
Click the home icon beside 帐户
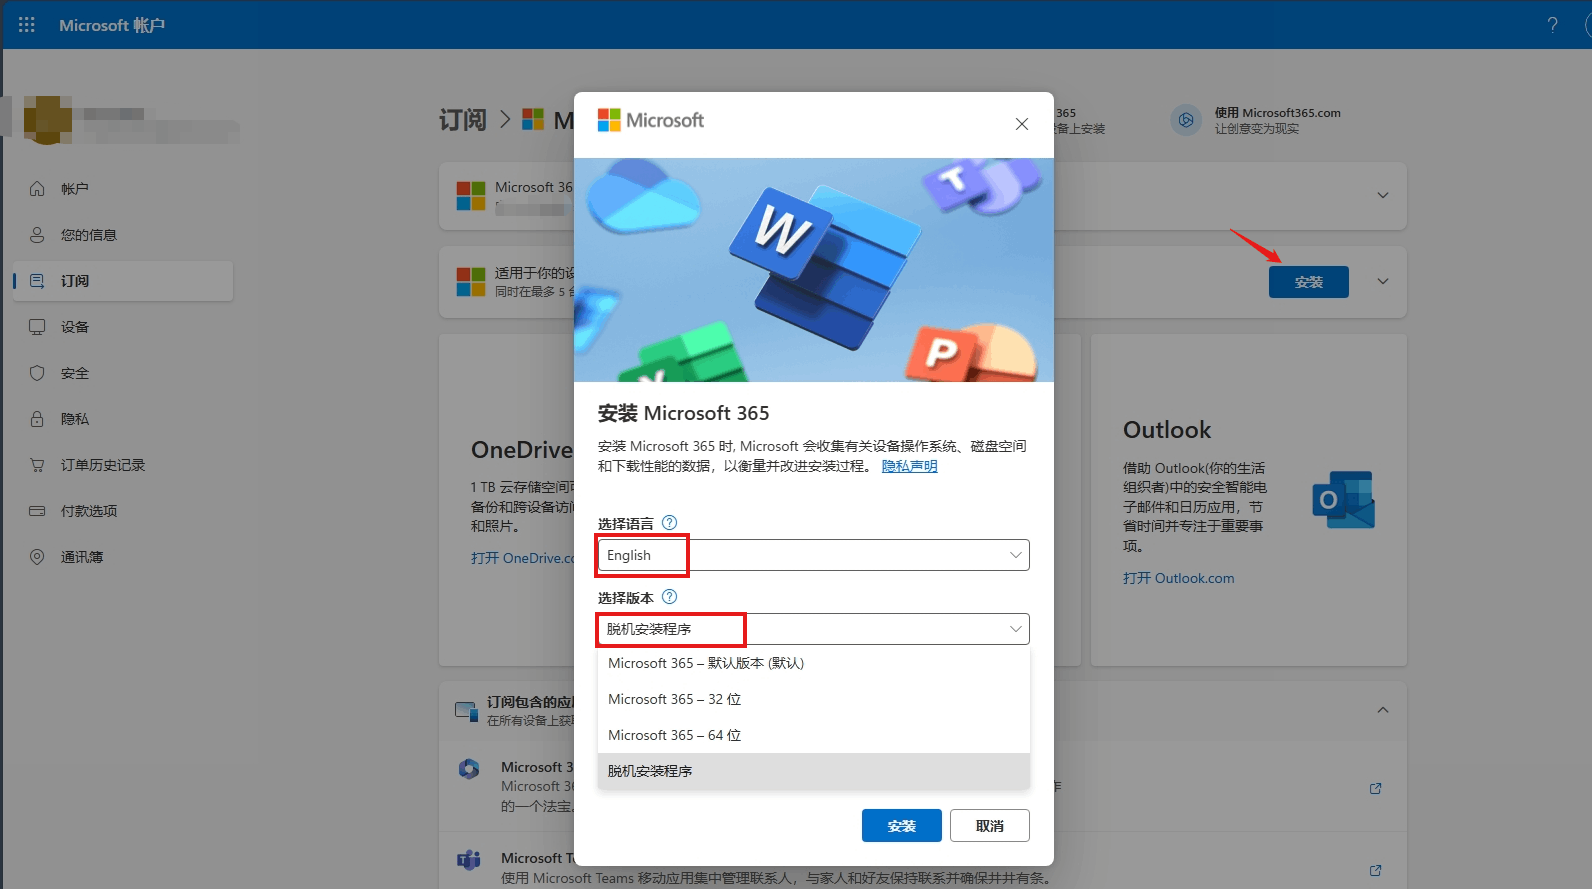(x=37, y=188)
